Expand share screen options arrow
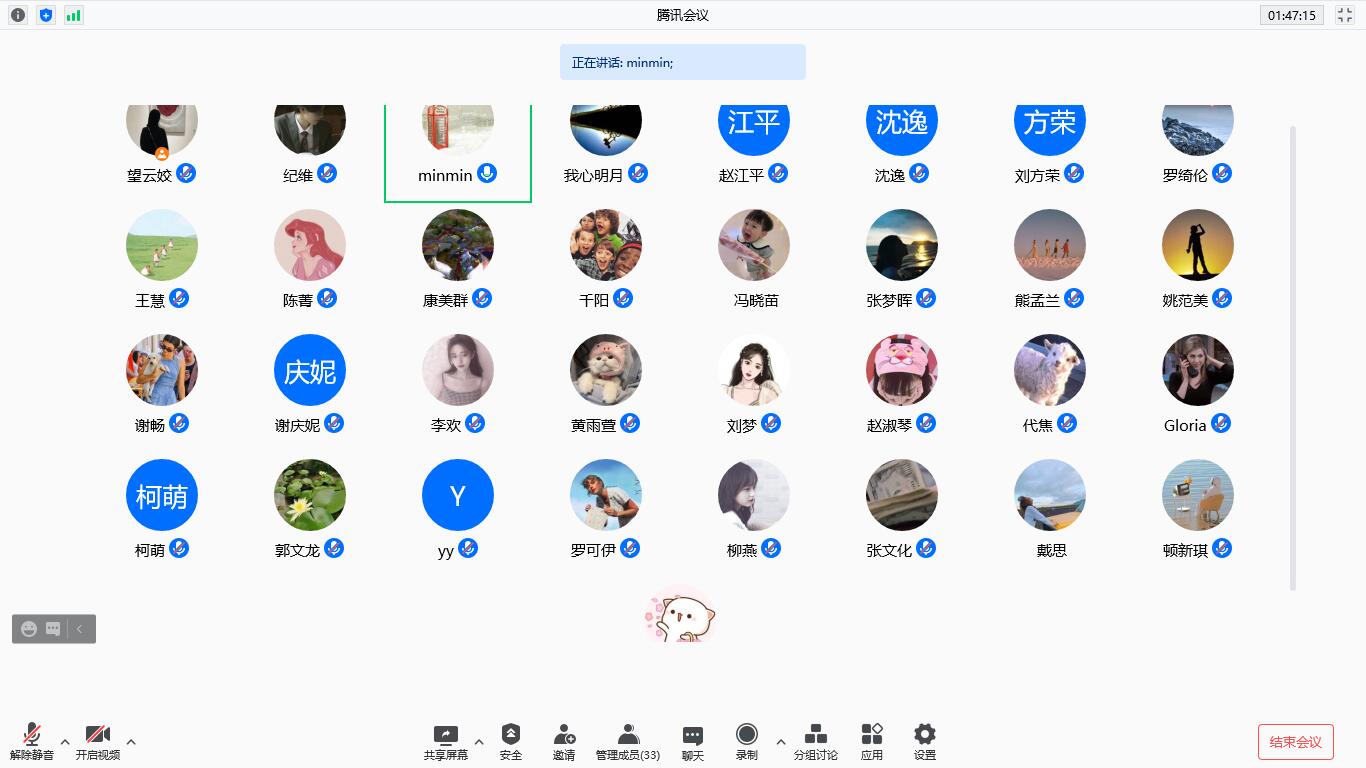The height and width of the screenshot is (768, 1366). point(479,742)
